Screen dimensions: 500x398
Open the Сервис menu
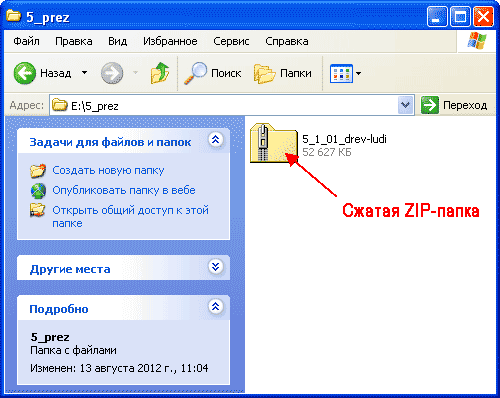[x=231, y=41]
